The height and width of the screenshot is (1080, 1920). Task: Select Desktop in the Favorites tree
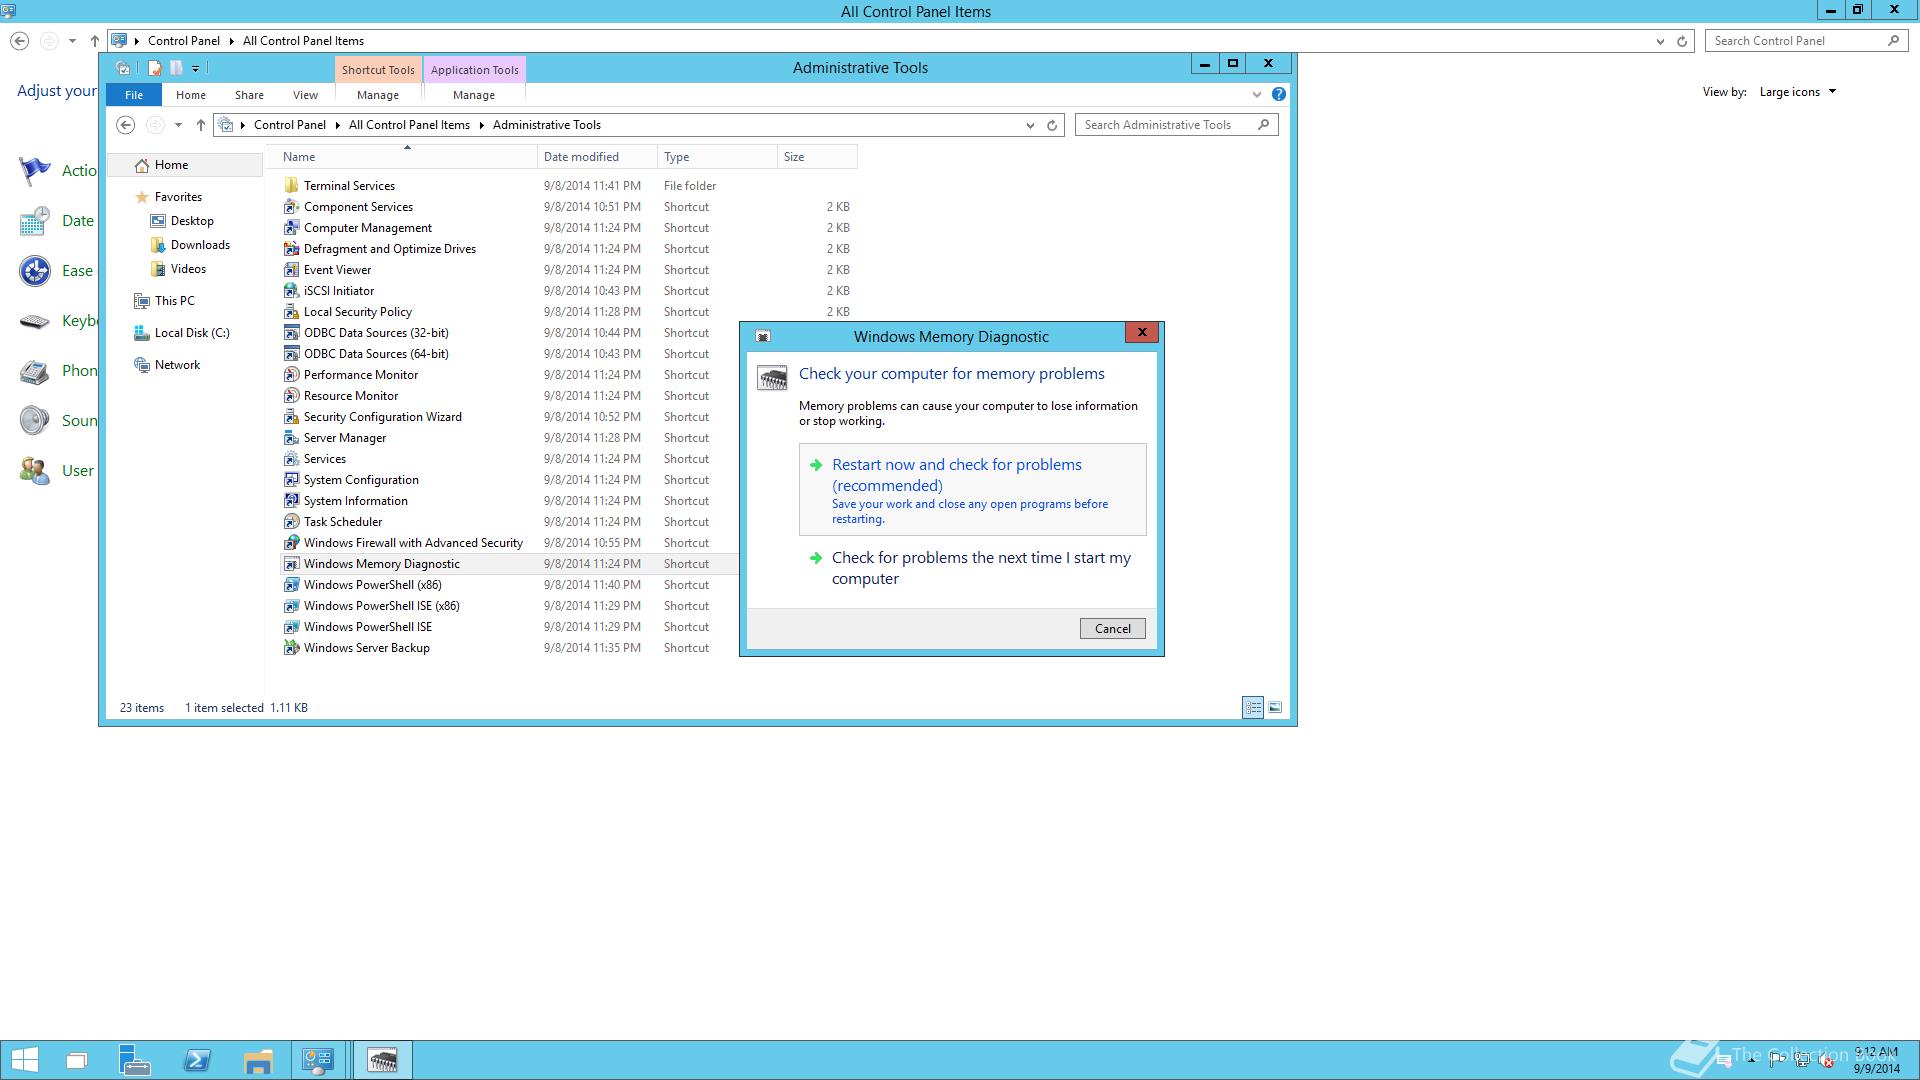pos(192,221)
